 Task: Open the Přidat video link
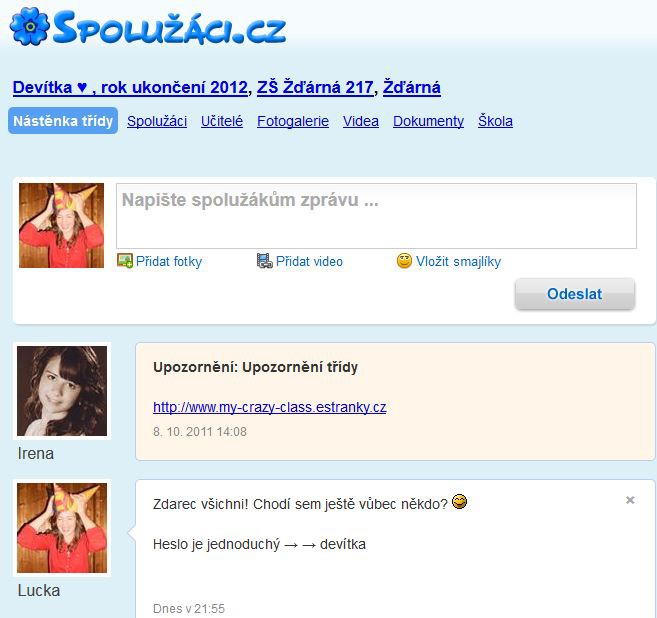(x=309, y=261)
